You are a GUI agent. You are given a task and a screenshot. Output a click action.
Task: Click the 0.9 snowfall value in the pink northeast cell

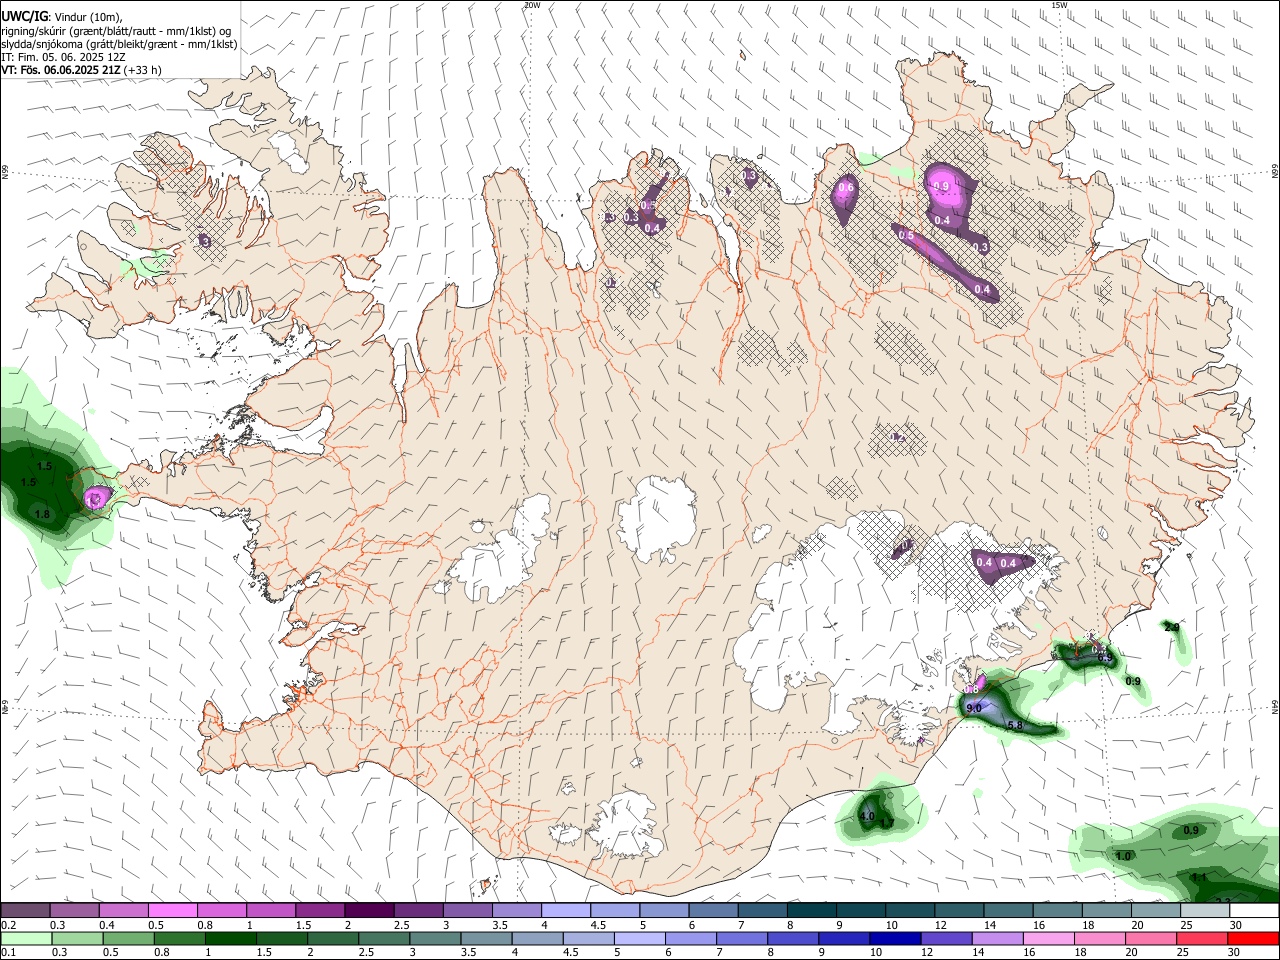point(941,186)
